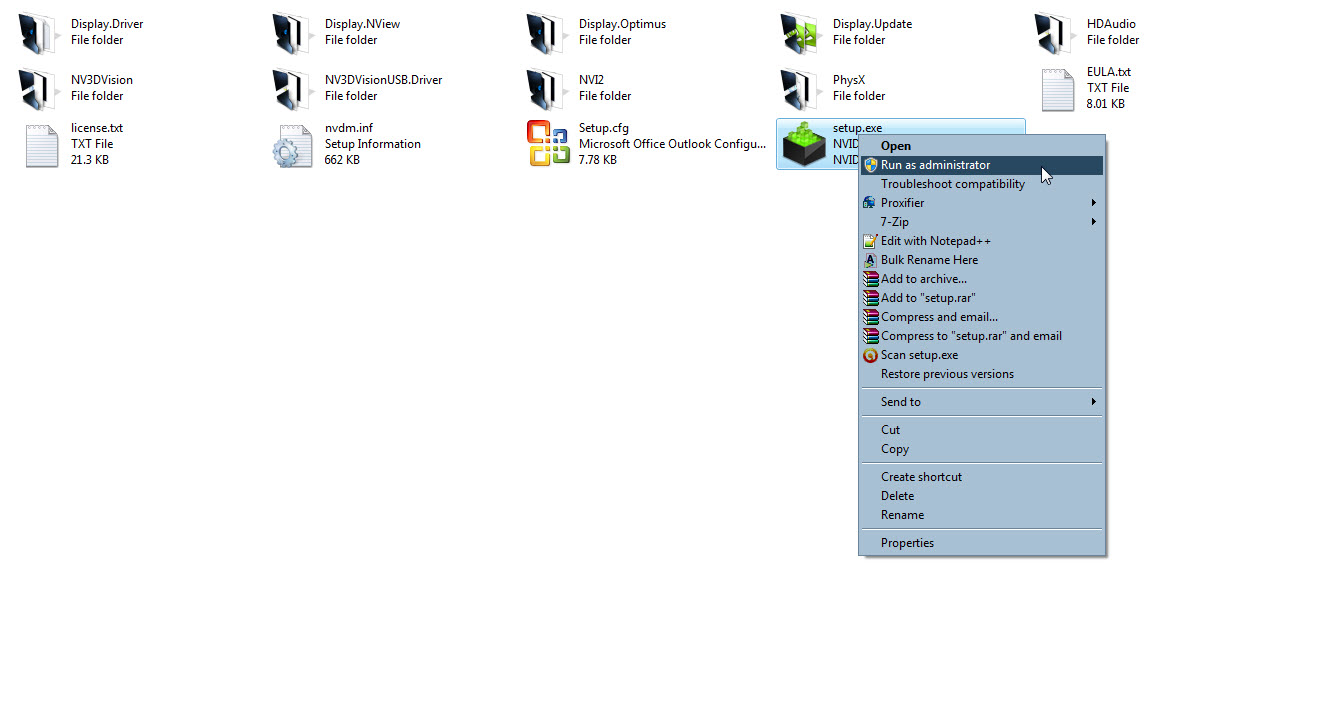Expand the 7-Zip submenu arrow
Image resolution: width=1342 pixels, height=728 pixels.
[1094, 222]
